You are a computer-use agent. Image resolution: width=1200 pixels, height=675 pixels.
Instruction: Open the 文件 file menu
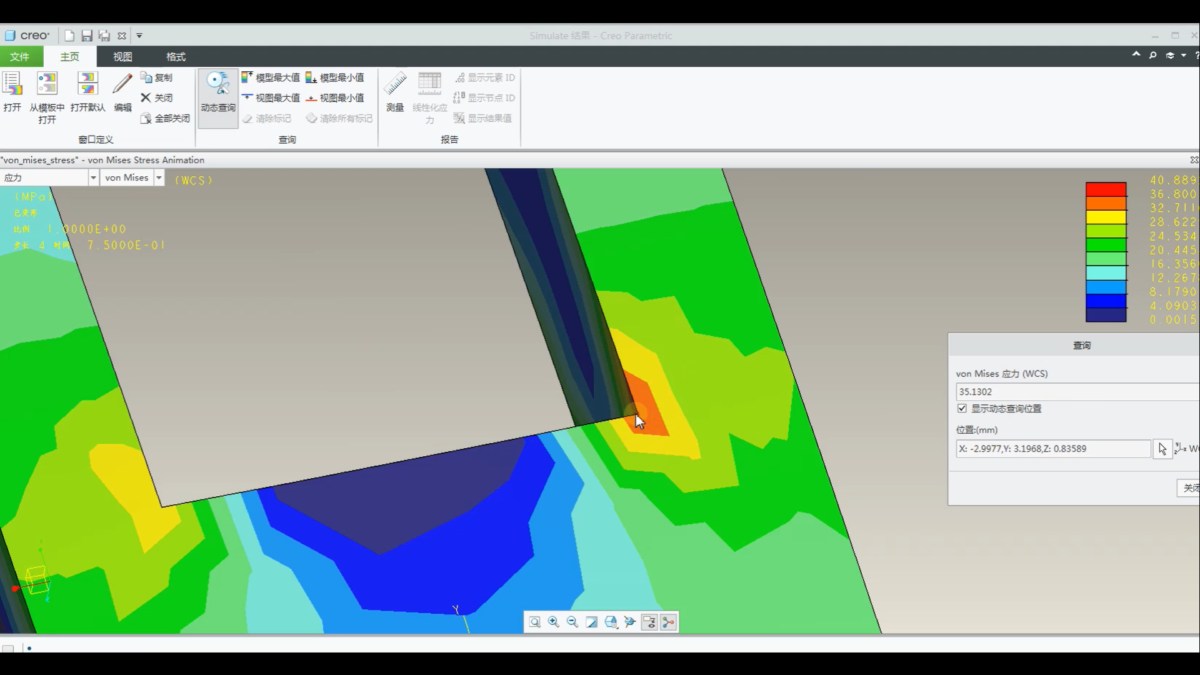[20, 57]
